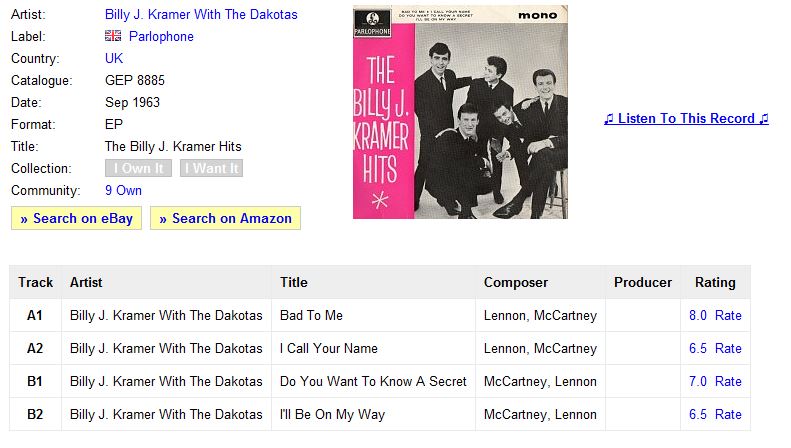
Task: View the 9 Own community link
Action: point(123,190)
